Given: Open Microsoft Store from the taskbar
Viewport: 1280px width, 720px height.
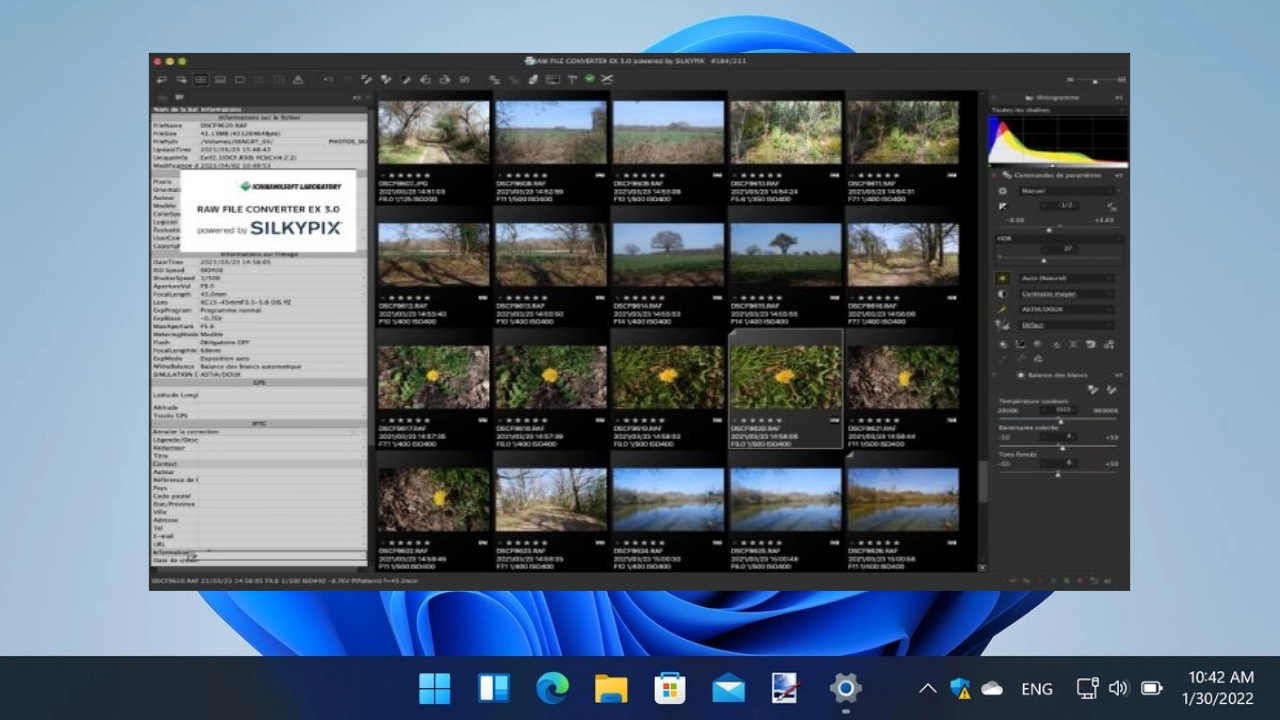Looking at the screenshot, I should tap(670, 688).
